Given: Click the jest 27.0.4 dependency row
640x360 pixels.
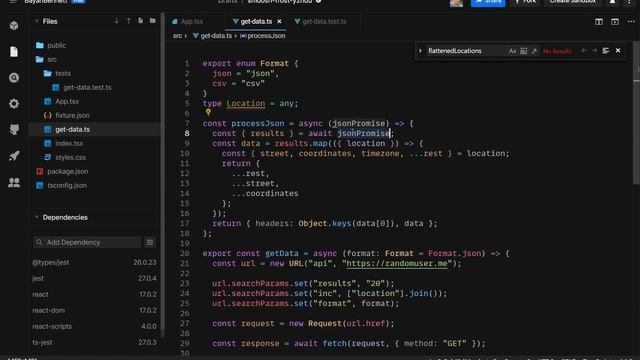Looking at the screenshot, I should click(94, 278).
